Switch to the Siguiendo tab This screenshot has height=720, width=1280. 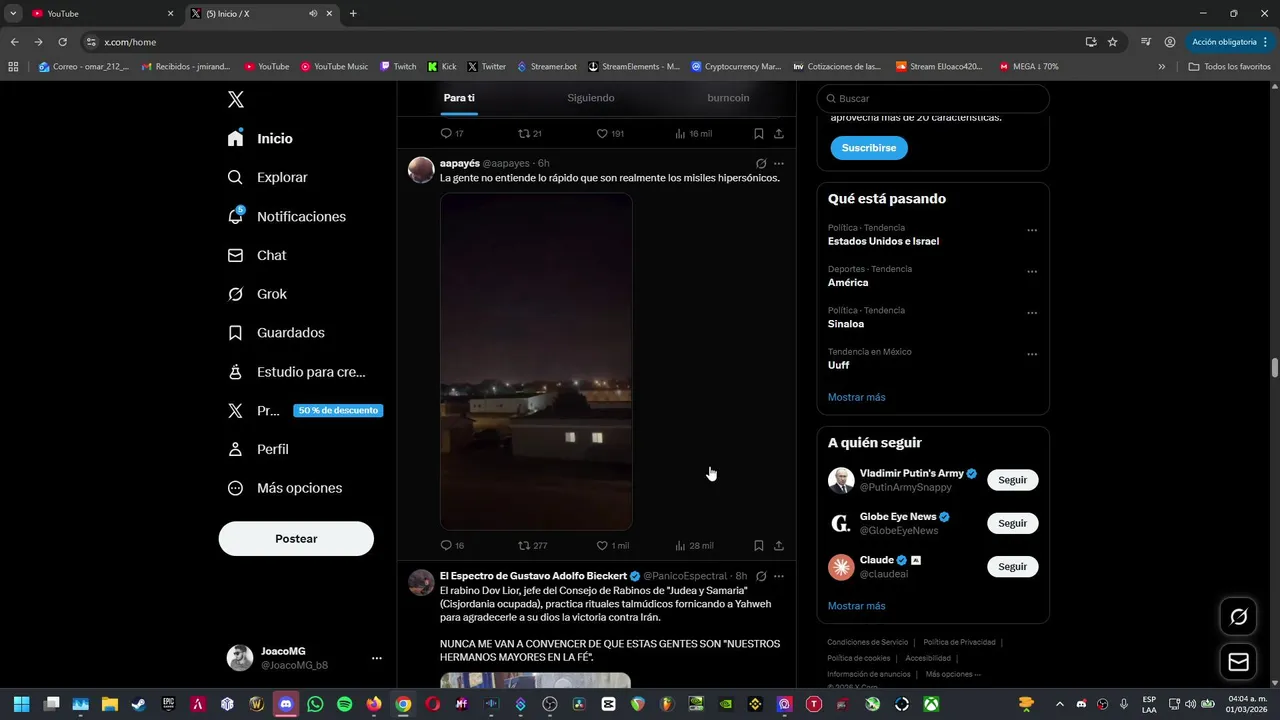591,98
